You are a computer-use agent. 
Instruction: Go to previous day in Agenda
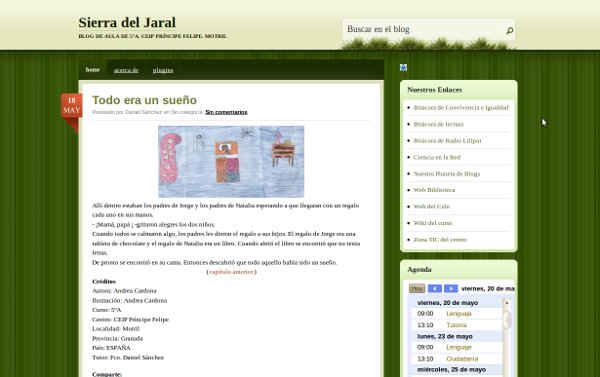click(435, 289)
